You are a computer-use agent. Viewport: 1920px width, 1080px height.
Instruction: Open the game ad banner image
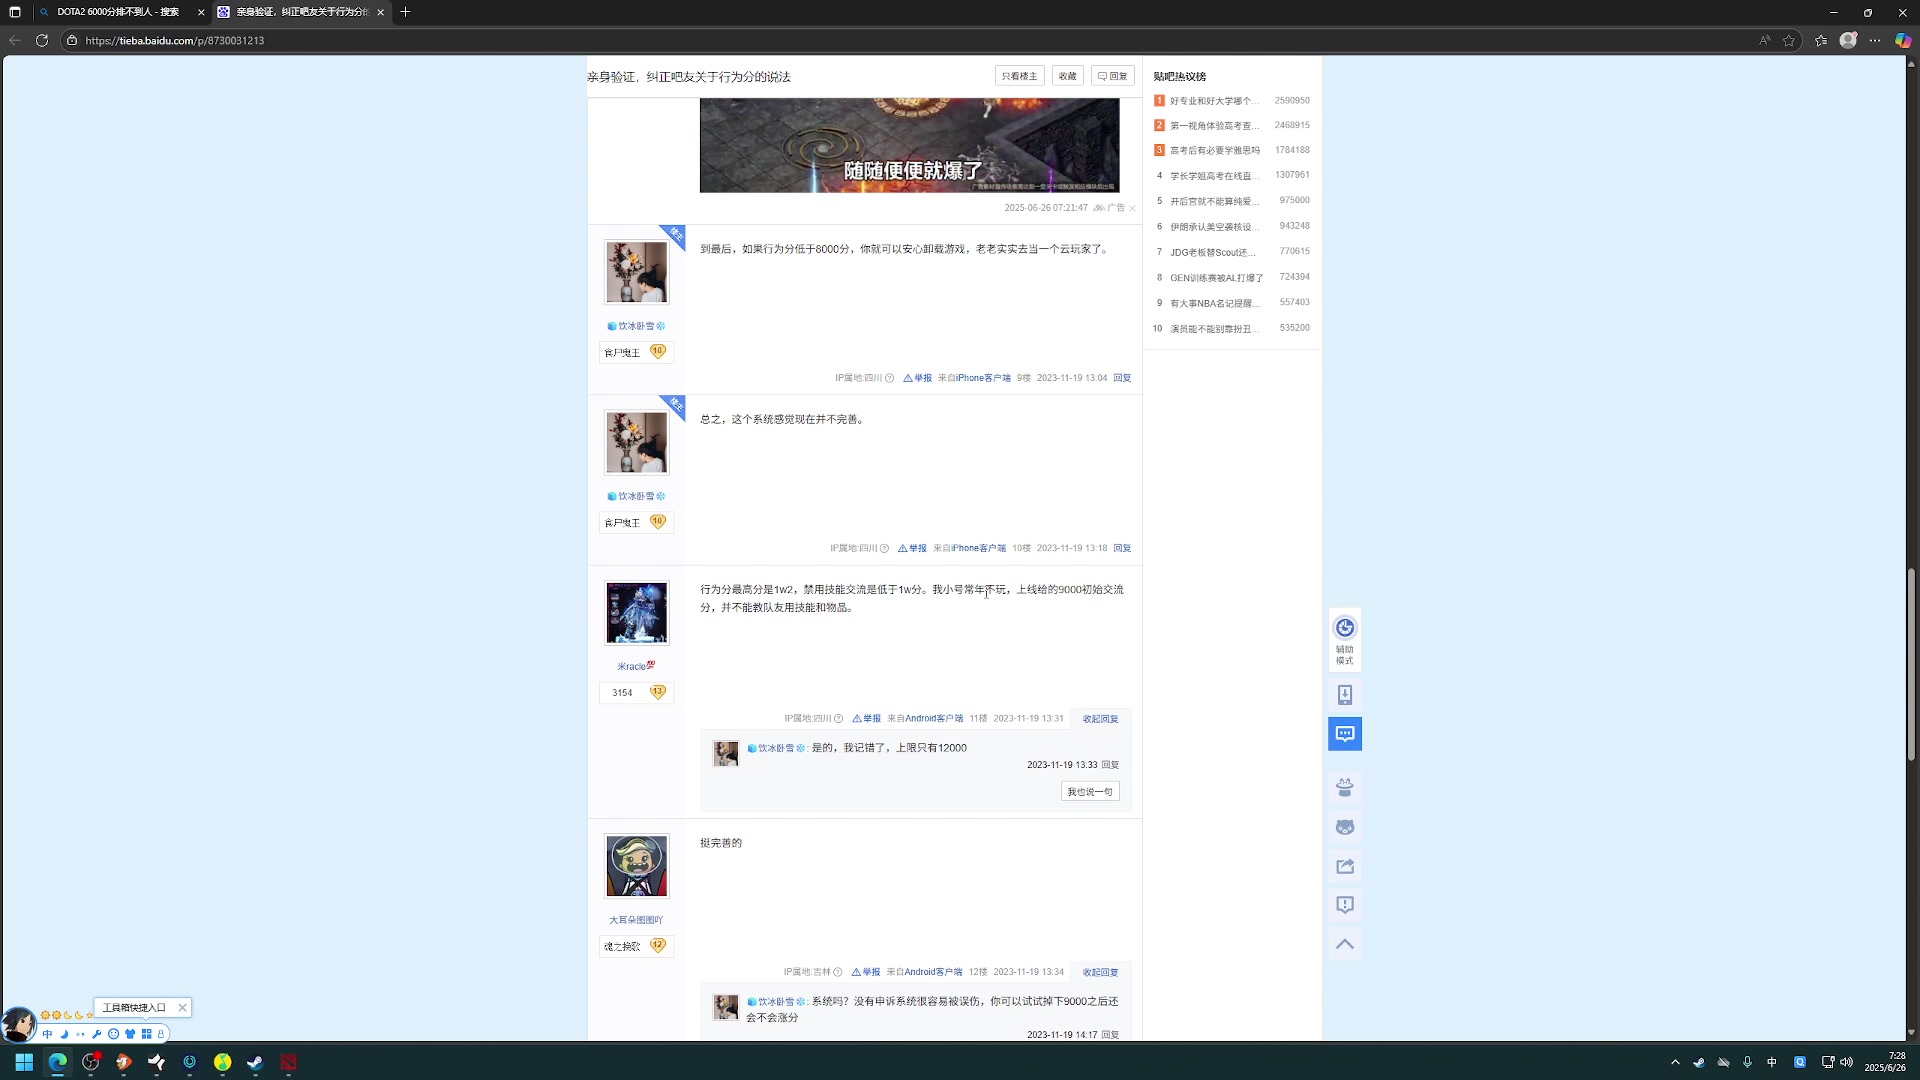[909, 145]
